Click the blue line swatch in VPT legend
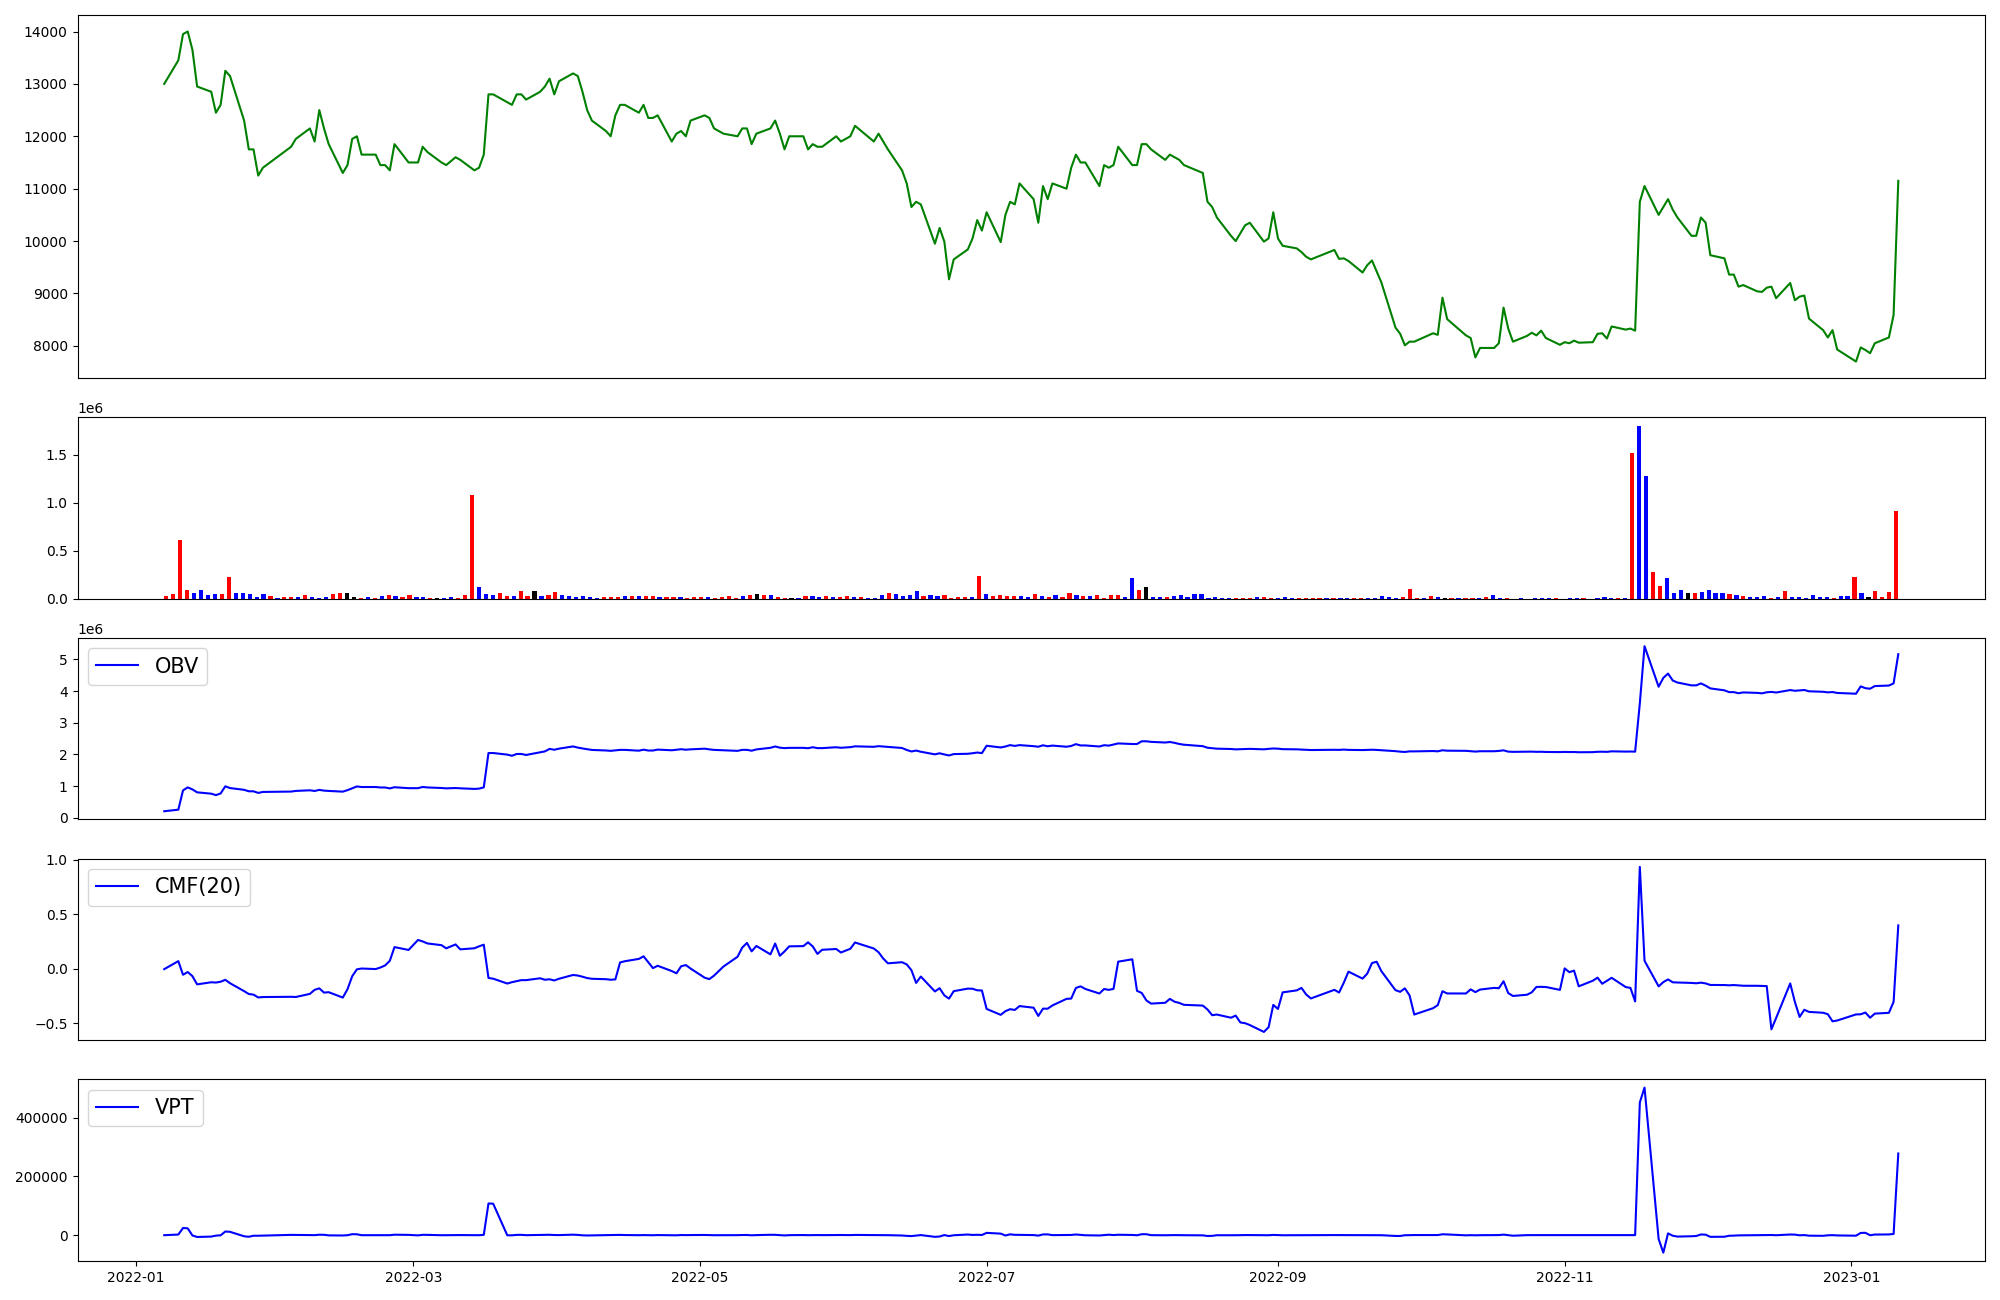The width and height of the screenshot is (2000, 1300). [x=117, y=1107]
